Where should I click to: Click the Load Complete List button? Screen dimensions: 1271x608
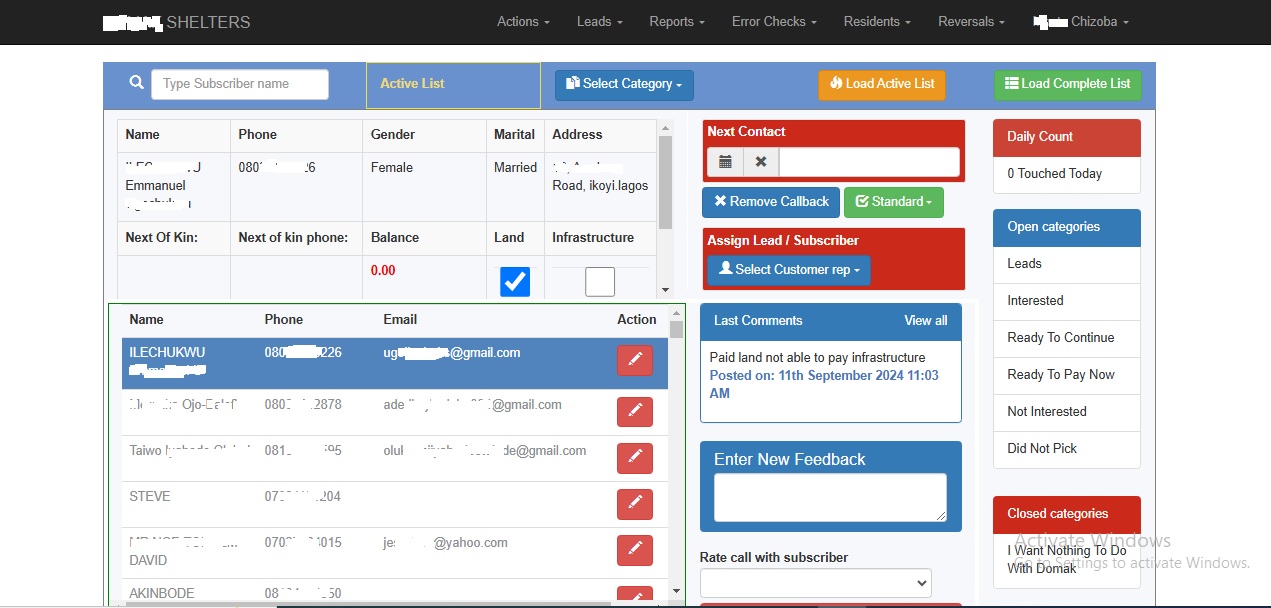pos(1067,84)
